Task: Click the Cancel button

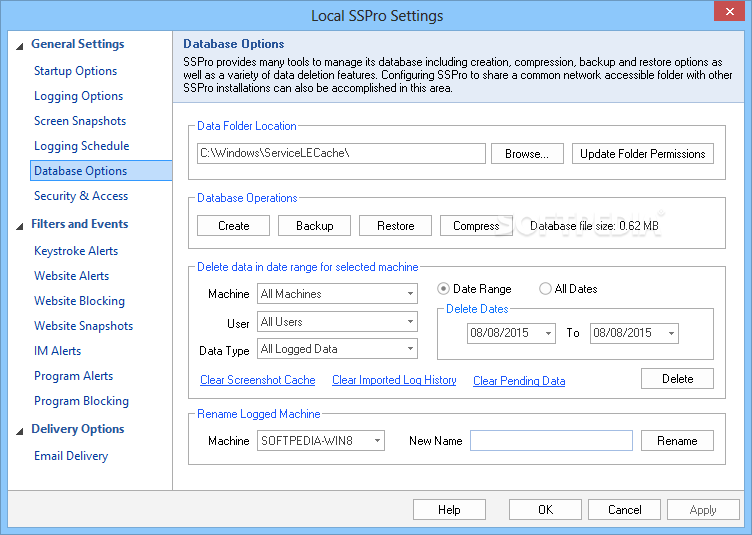Action: click(624, 510)
